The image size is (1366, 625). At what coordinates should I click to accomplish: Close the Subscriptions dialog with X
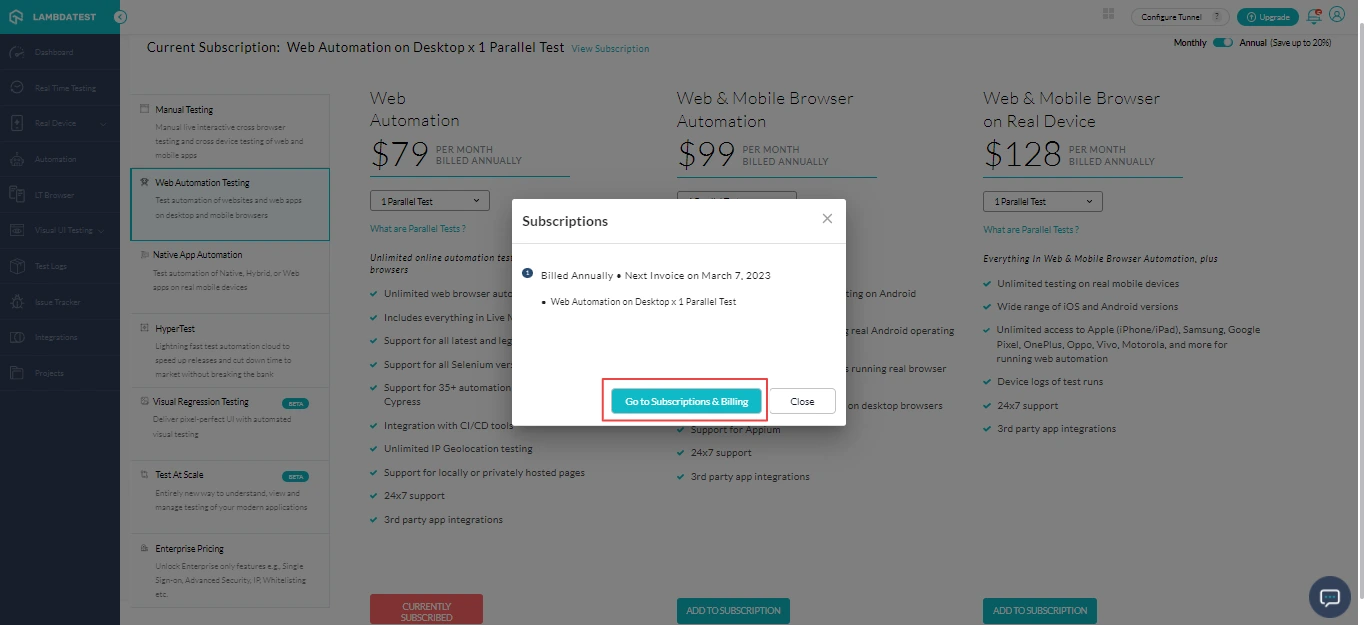(x=827, y=219)
